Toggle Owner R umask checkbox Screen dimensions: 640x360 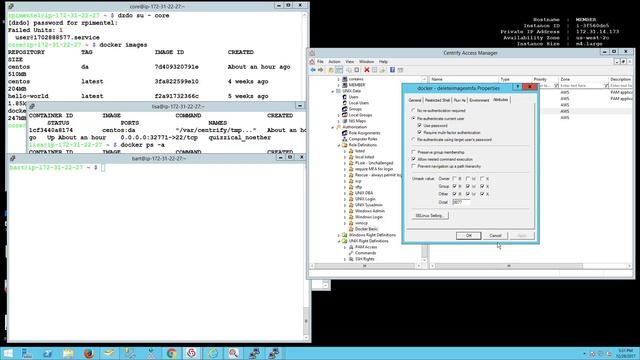click(454, 178)
